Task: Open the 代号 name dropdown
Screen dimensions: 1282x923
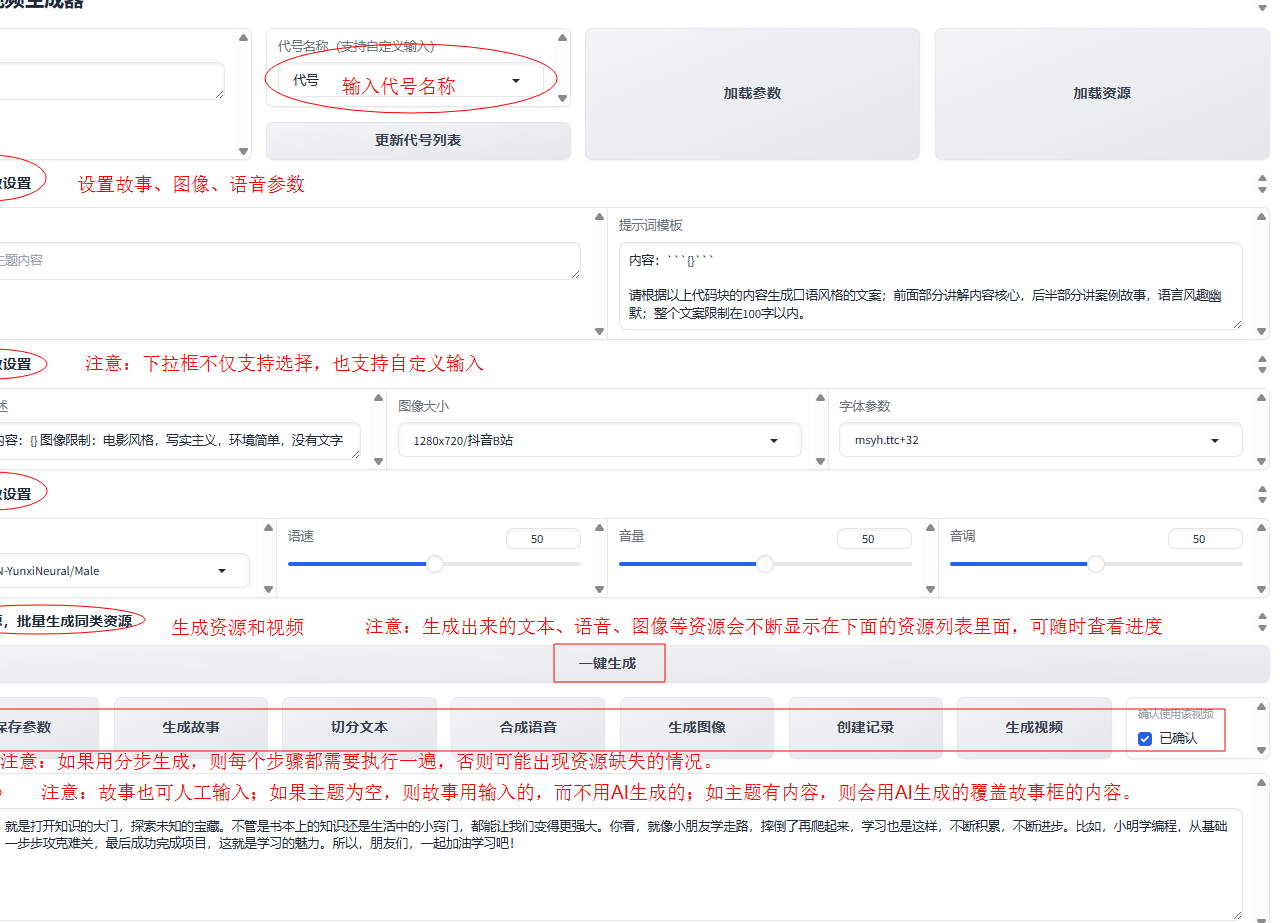Action: coord(410,81)
